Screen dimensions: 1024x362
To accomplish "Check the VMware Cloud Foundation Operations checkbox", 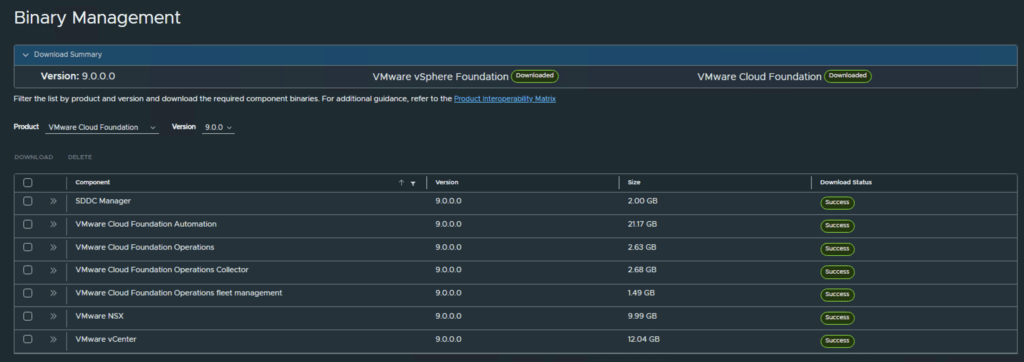I will 27,247.
